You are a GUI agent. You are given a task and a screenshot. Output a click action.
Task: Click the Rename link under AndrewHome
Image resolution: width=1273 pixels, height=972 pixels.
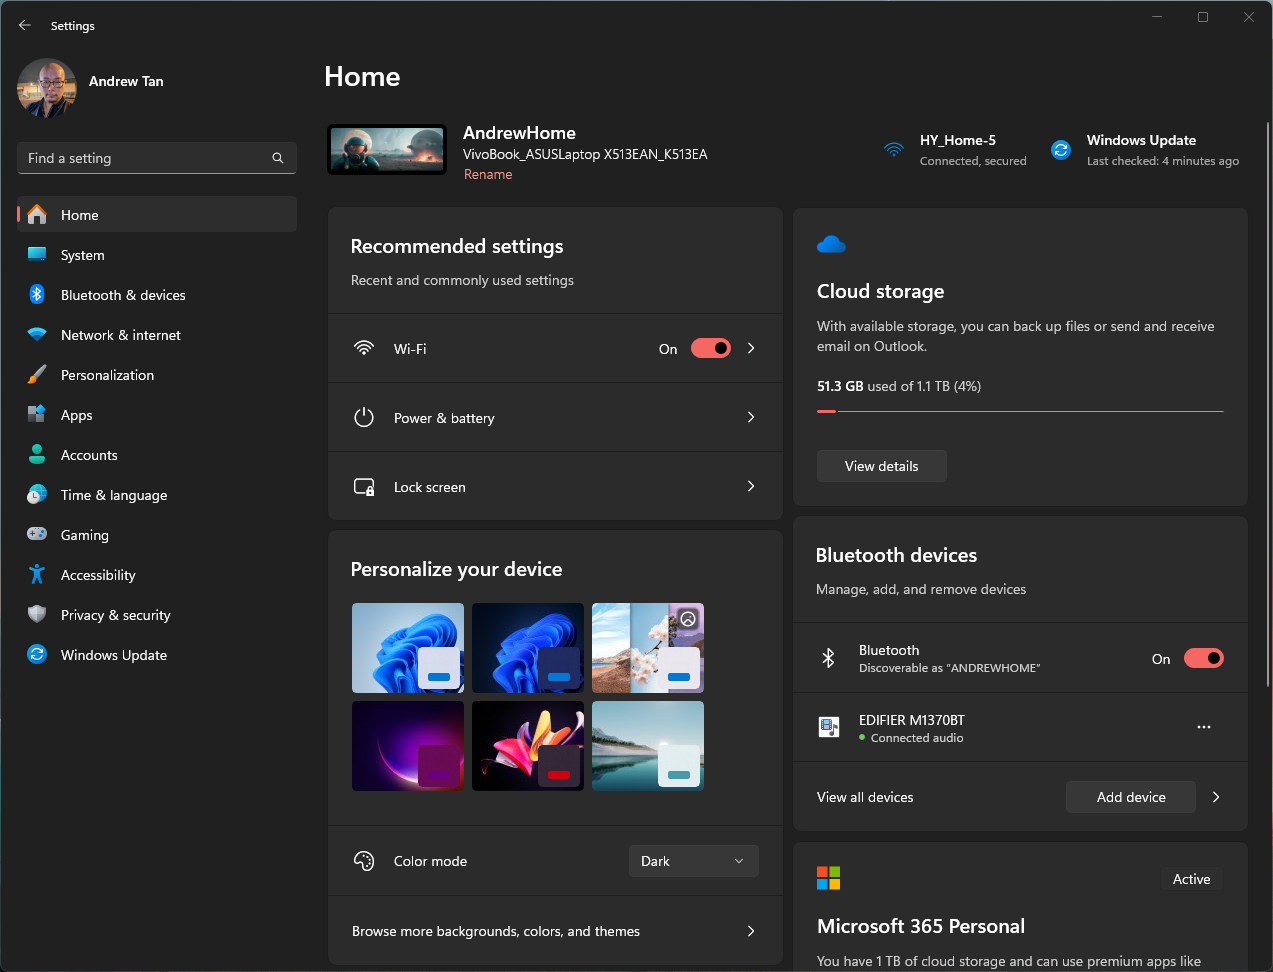(x=488, y=174)
